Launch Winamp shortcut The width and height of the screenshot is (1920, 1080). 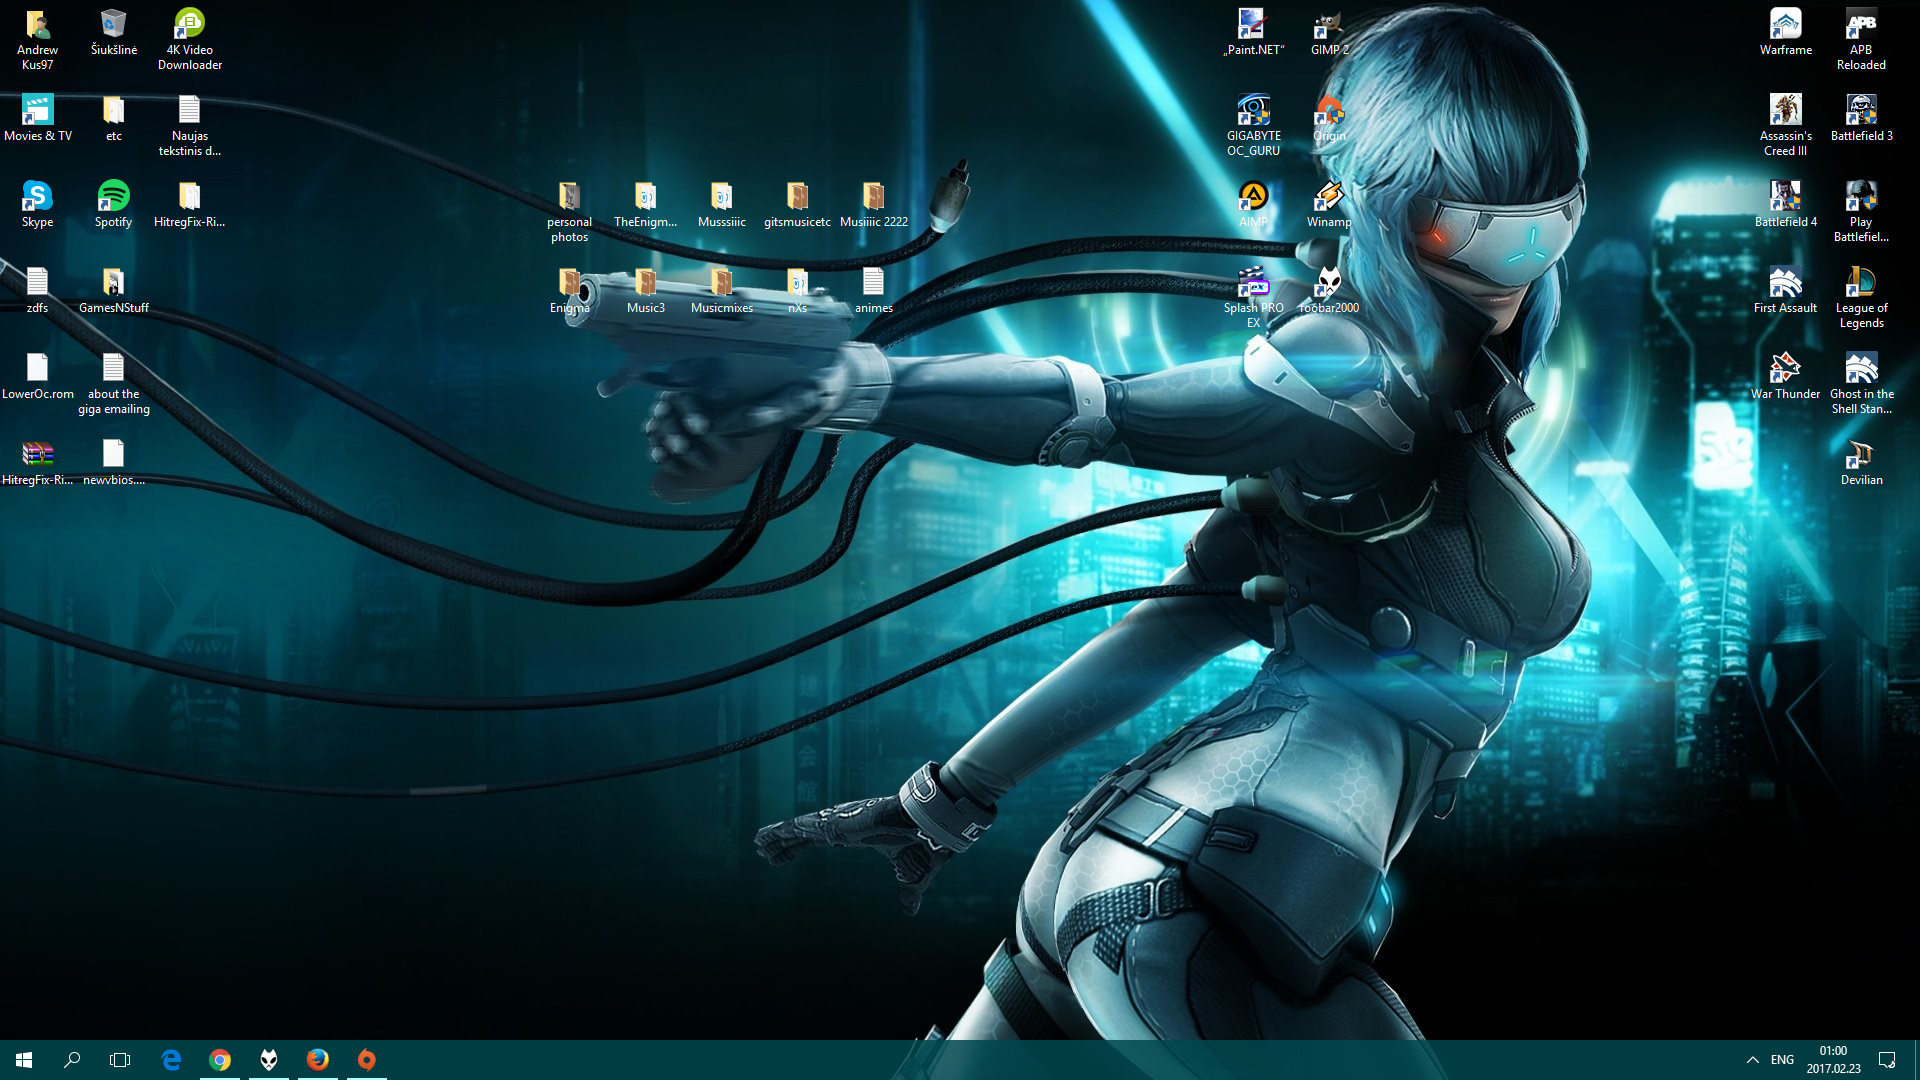tap(1329, 205)
